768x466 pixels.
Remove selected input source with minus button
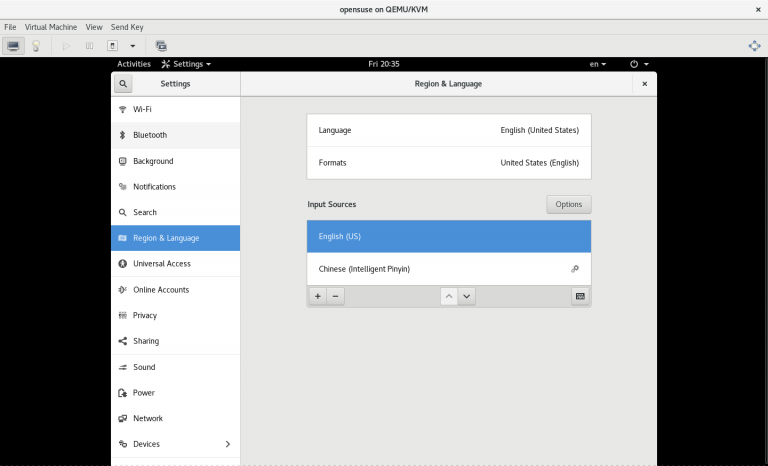pos(336,296)
